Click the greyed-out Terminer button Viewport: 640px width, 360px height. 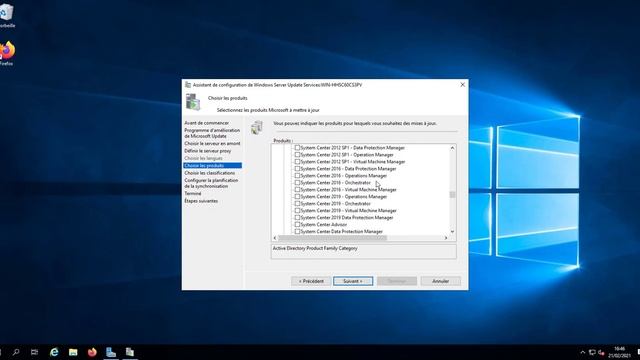[x=397, y=281]
